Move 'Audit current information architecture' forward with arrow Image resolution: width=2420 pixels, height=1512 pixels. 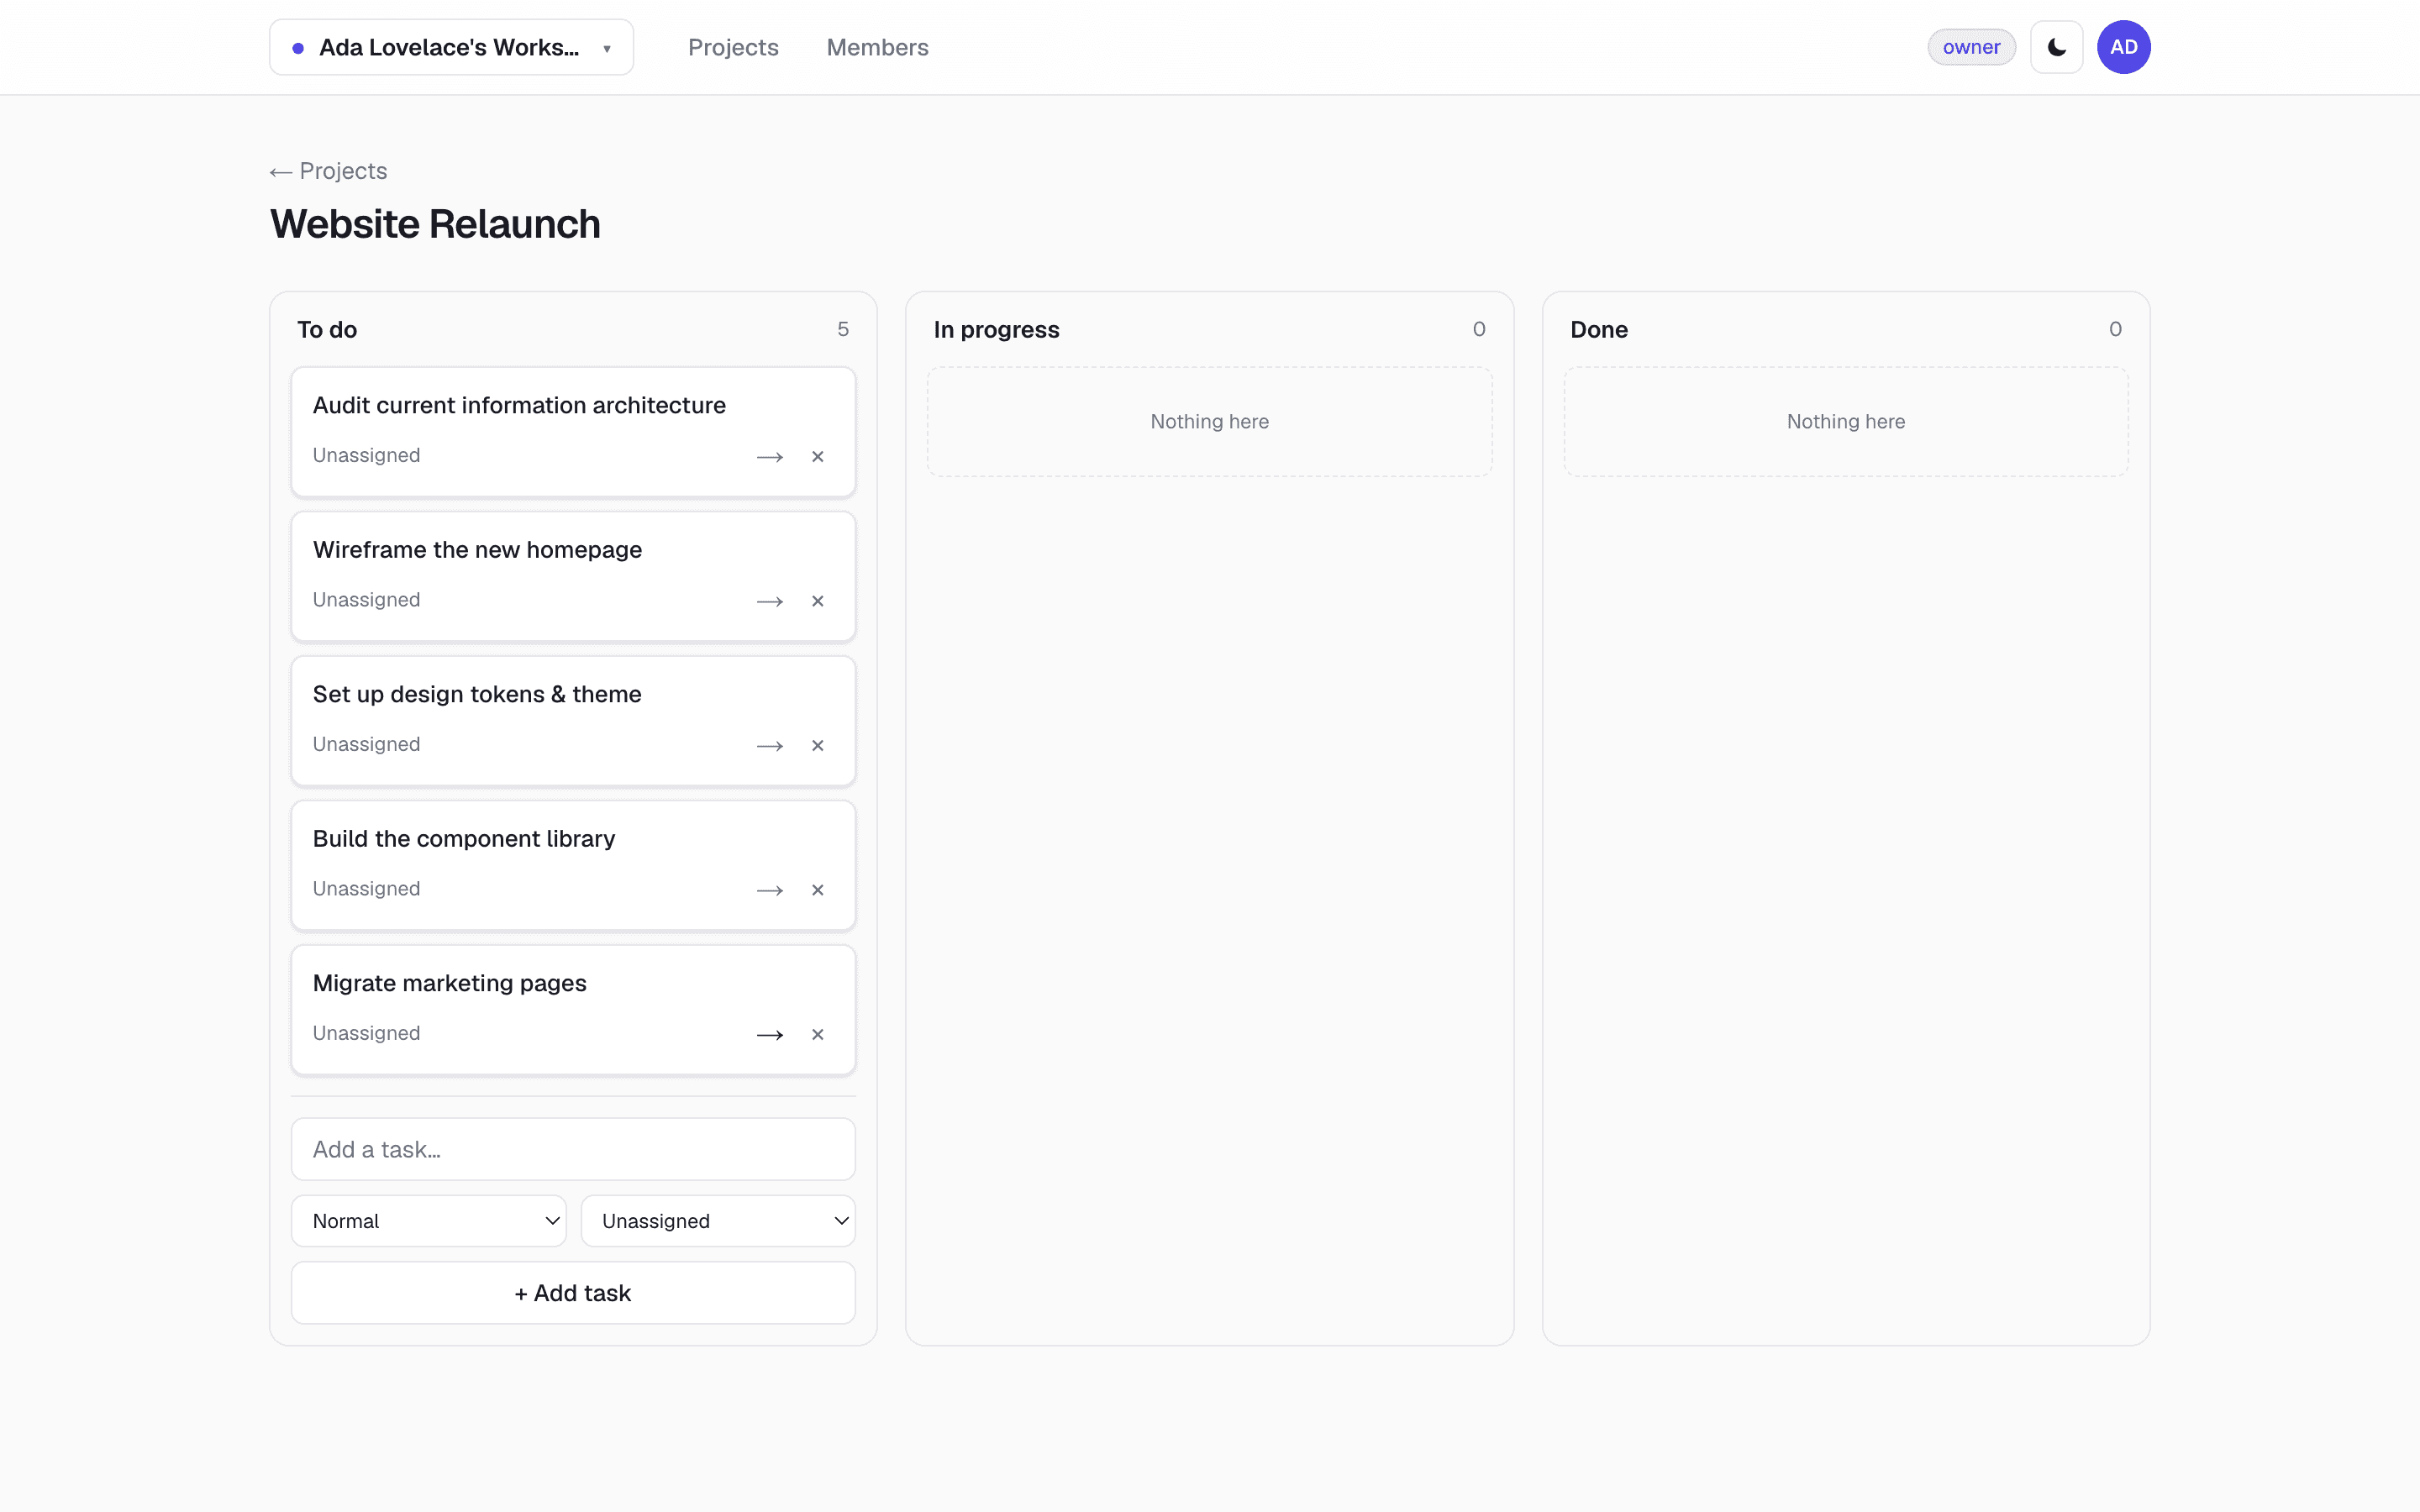769,457
